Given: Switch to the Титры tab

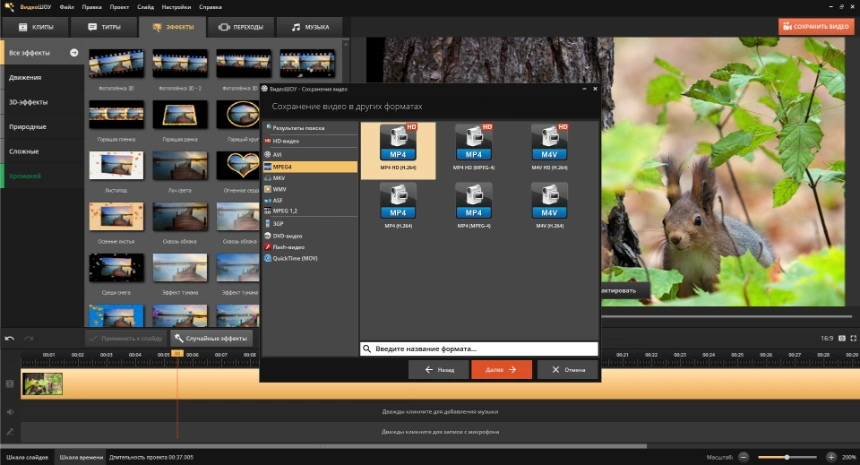Looking at the screenshot, I should tap(104, 27).
